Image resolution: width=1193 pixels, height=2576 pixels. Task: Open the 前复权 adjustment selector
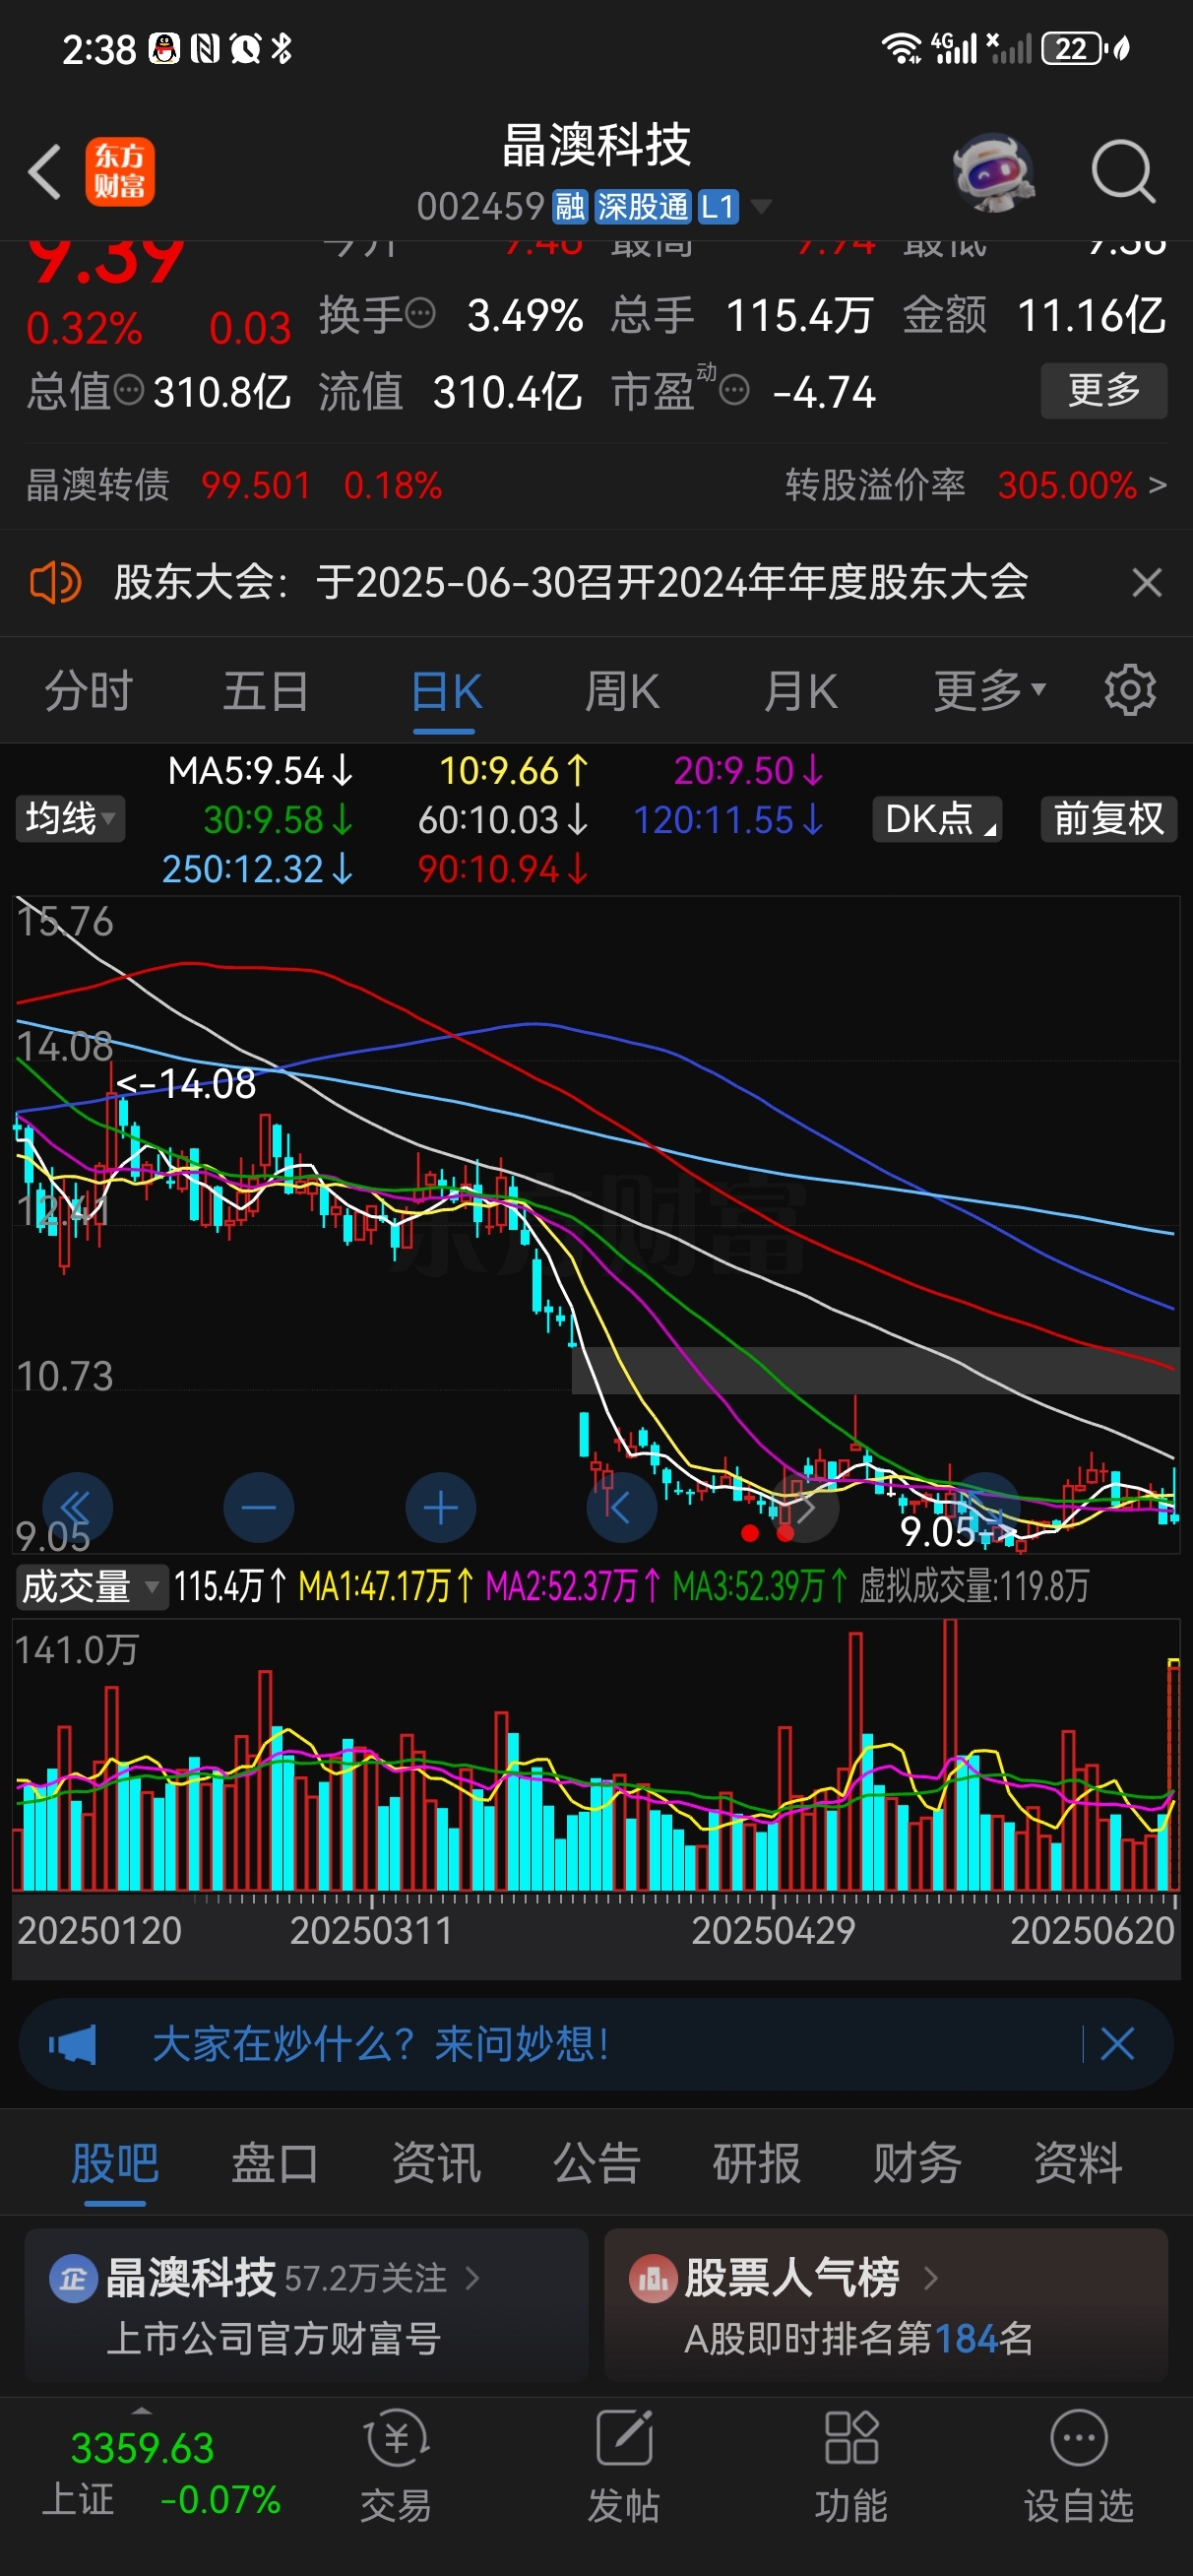[1109, 819]
